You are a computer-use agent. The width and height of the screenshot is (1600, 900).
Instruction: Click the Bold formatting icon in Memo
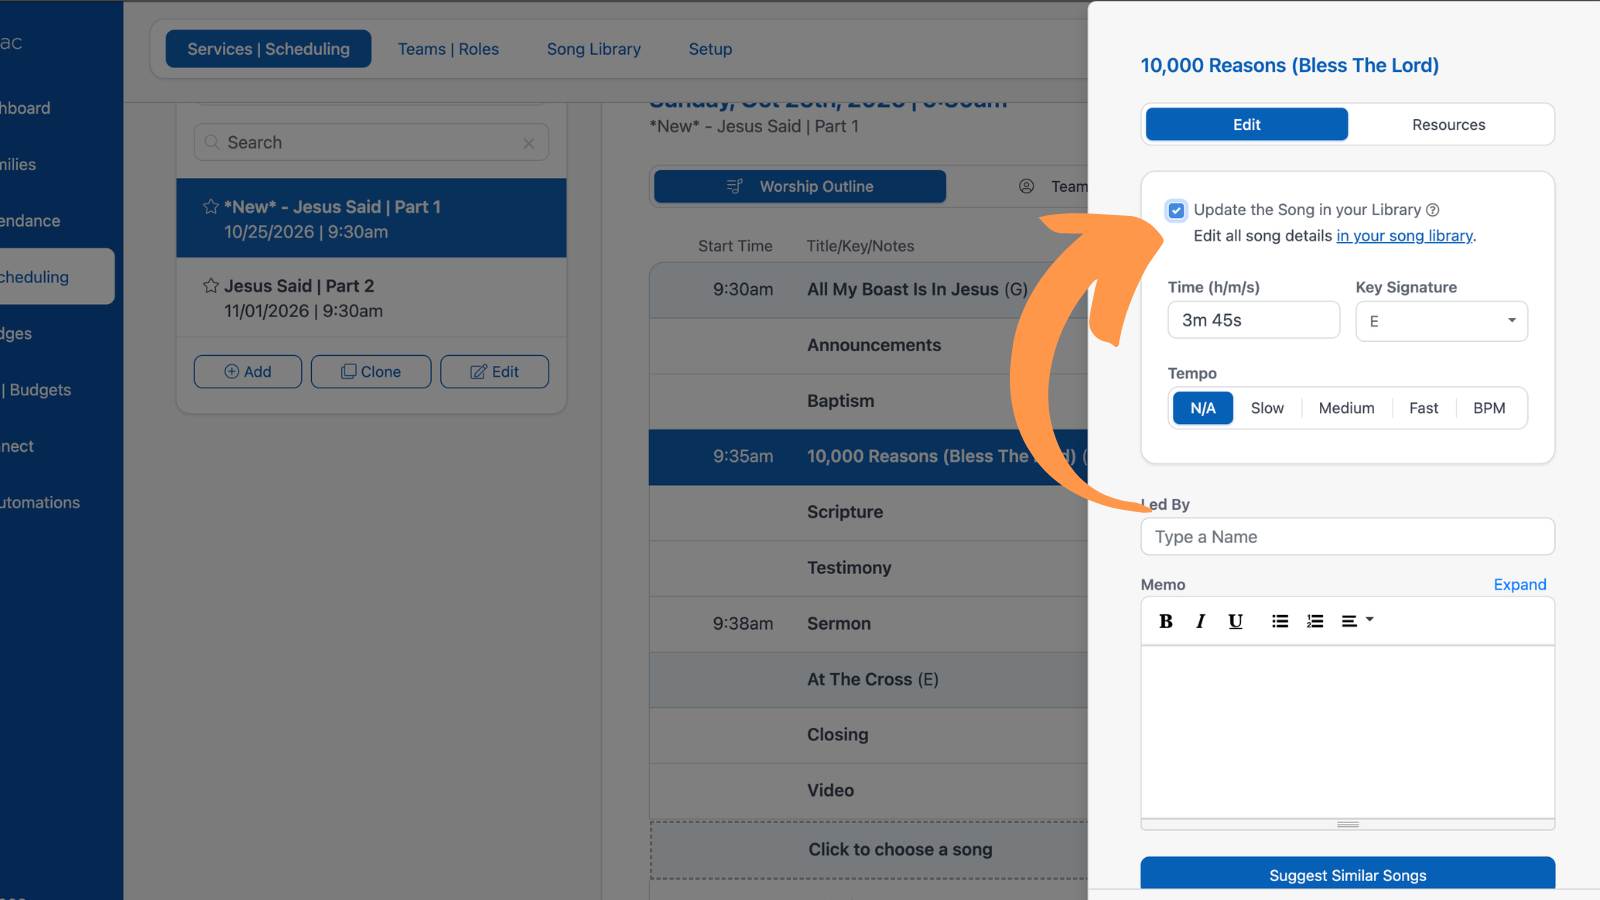pyautogui.click(x=1165, y=621)
